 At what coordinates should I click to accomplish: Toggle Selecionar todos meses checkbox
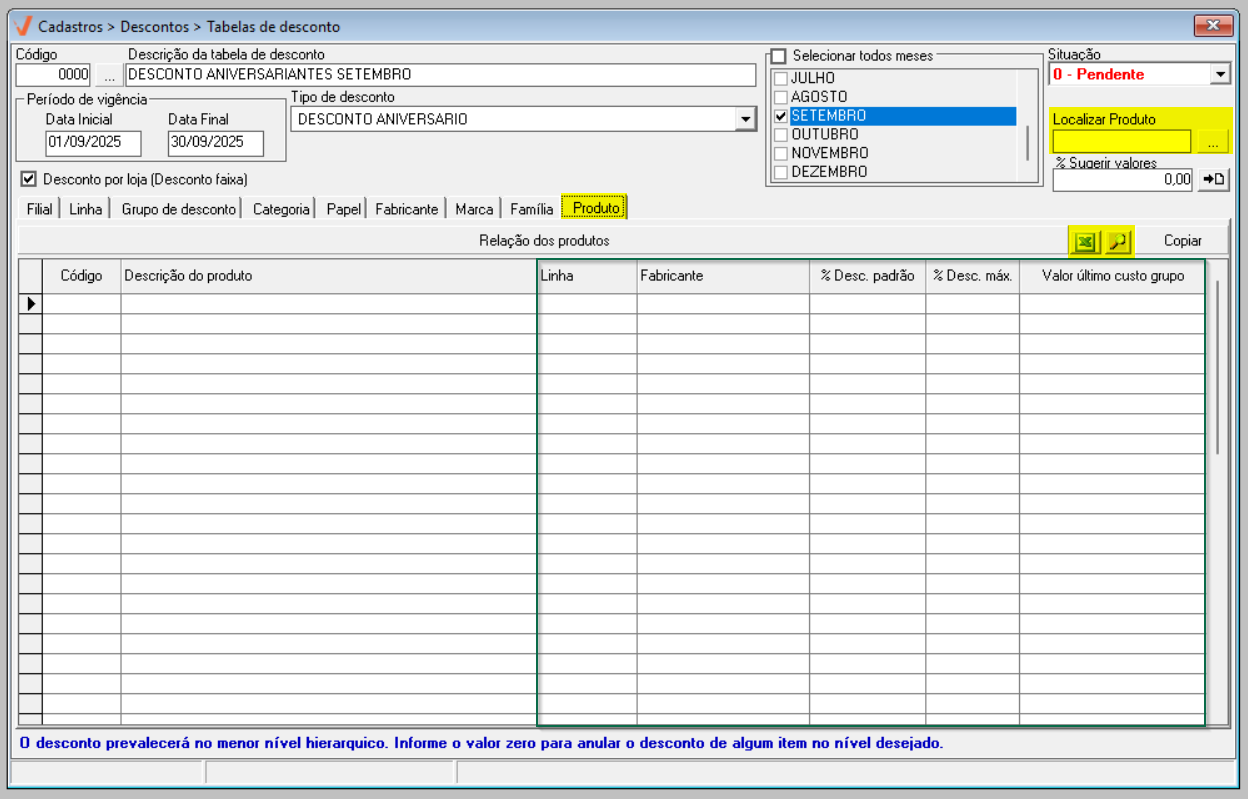(x=779, y=56)
